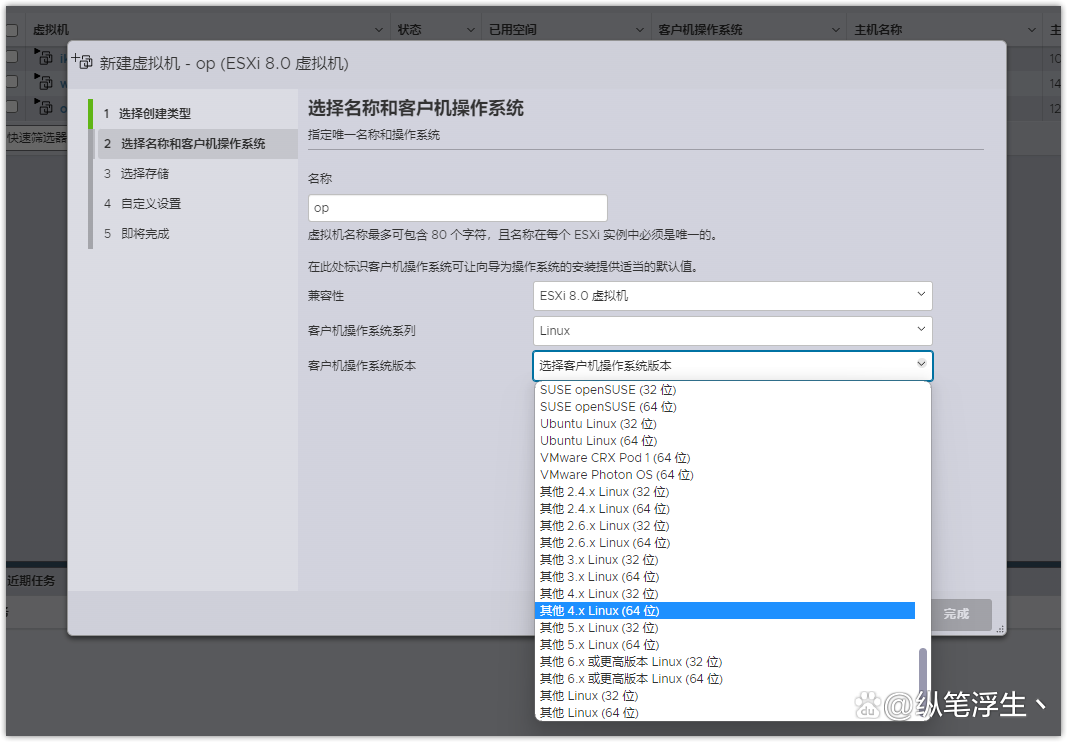Check the last VM row checkbox
The image size is (1067, 742).
coord(12,107)
